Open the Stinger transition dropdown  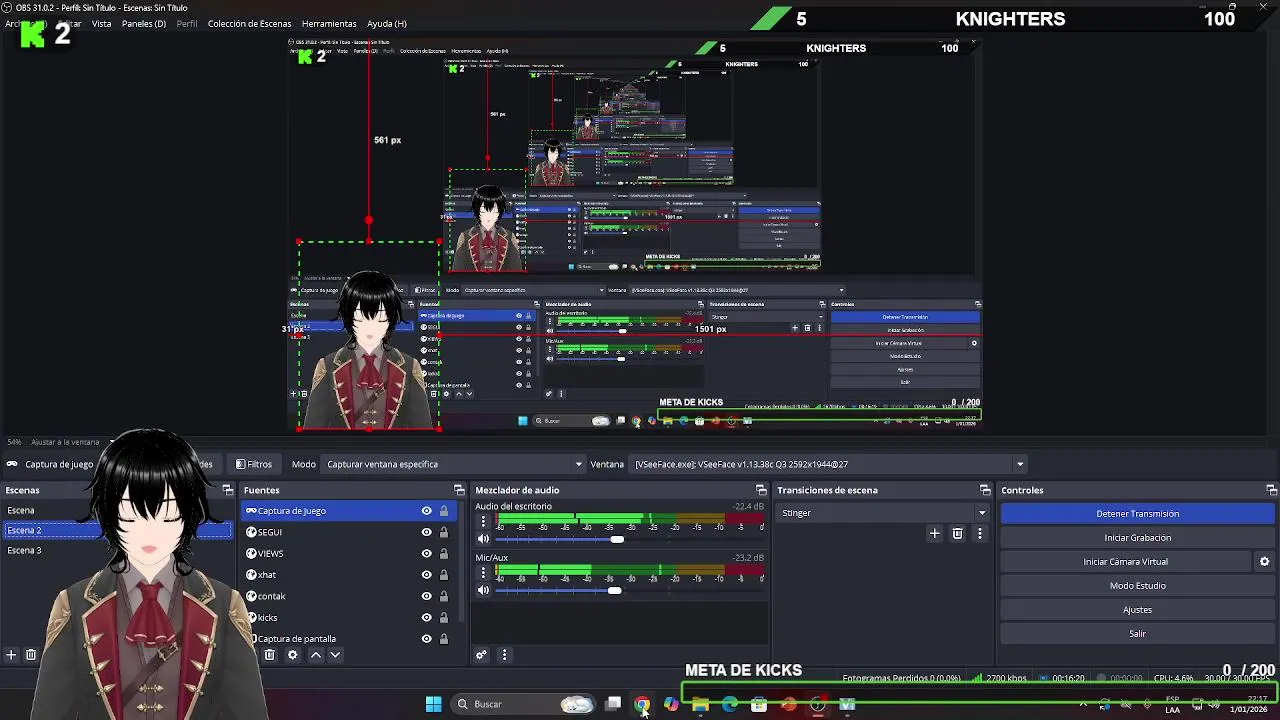pos(883,513)
